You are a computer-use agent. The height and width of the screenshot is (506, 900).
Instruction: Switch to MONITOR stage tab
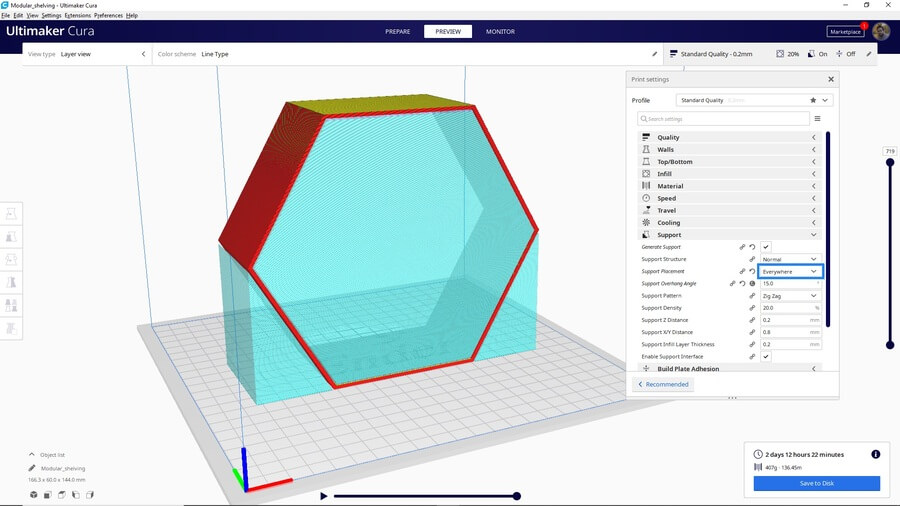click(x=501, y=32)
